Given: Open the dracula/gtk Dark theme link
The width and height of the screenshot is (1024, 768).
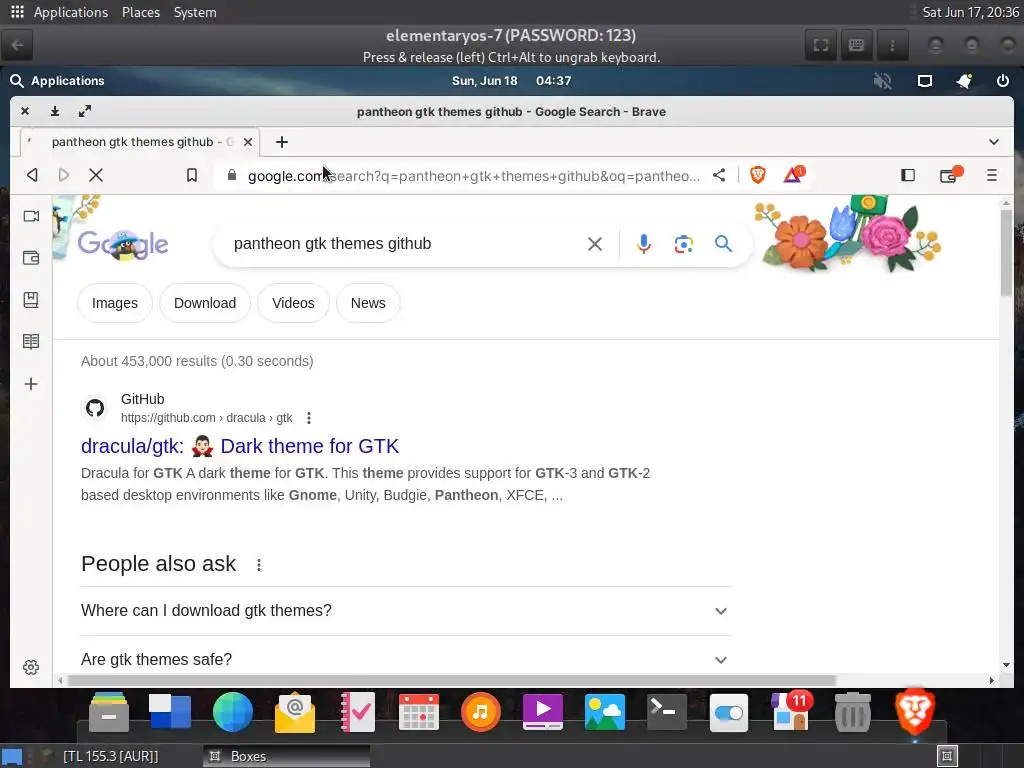Looking at the screenshot, I should pos(240,446).
